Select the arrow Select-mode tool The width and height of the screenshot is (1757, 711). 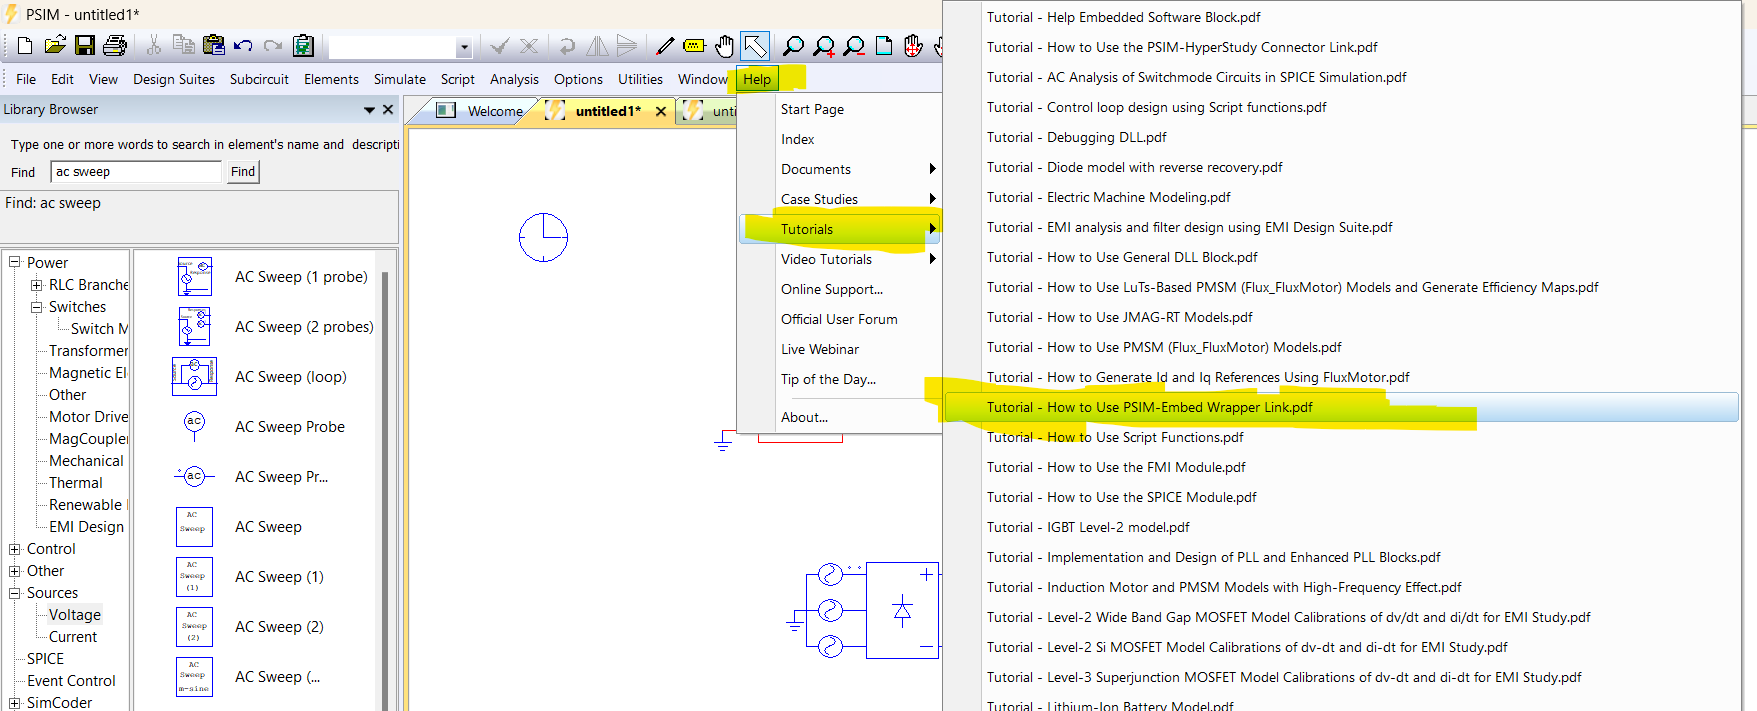click(x=755, y=46)
